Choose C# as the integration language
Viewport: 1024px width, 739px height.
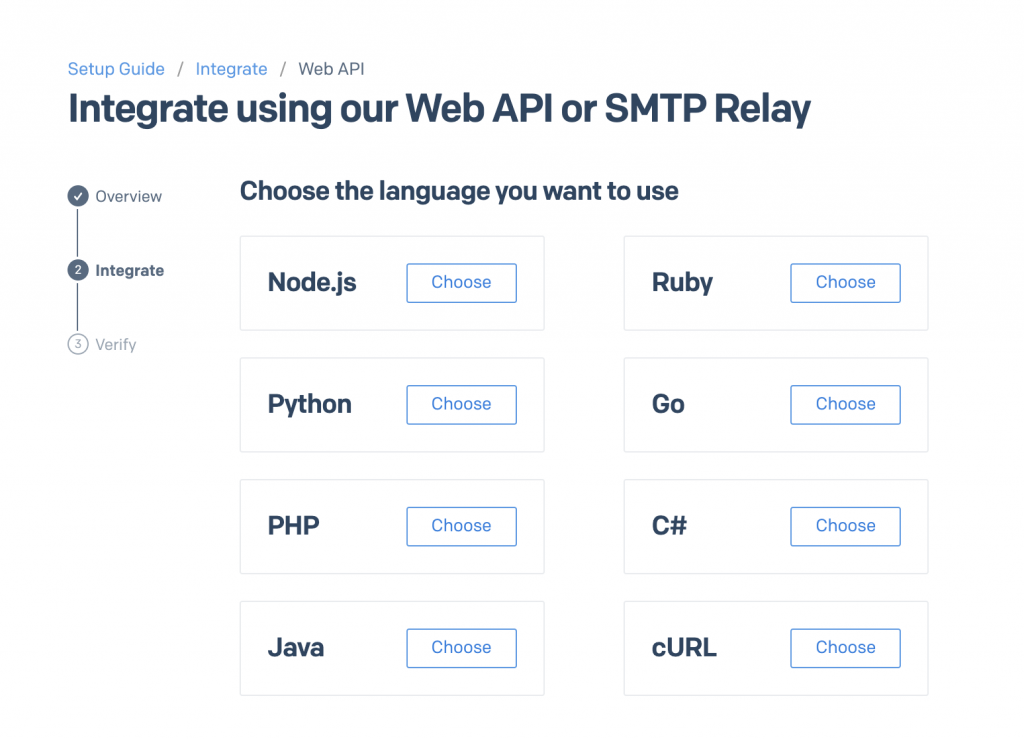pyautogui.click(x=845, y=526)
